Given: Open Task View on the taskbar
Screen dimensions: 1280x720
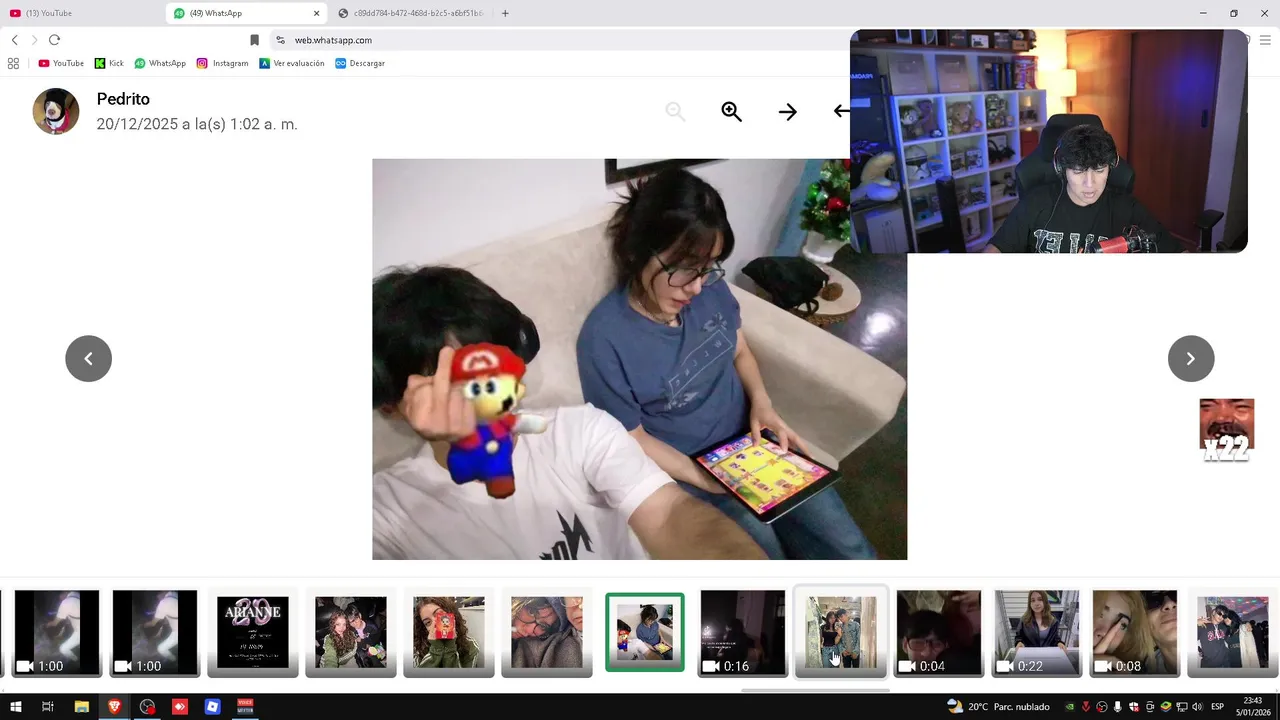Looking at the screenshot, I should click(47, 706).
